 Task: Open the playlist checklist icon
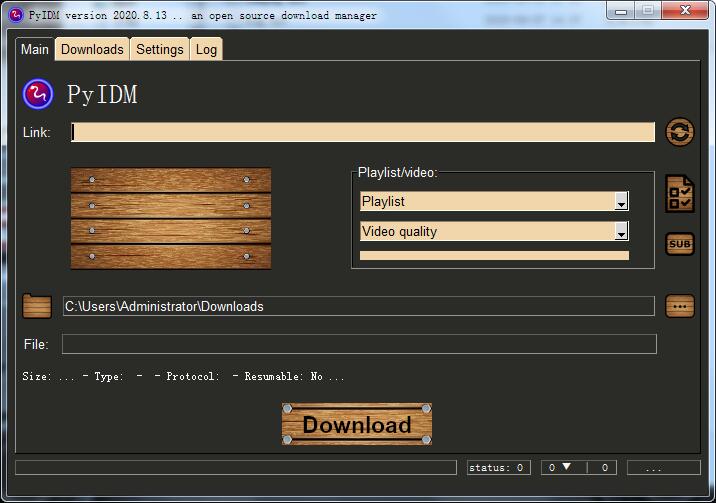(x=680, y=193)
